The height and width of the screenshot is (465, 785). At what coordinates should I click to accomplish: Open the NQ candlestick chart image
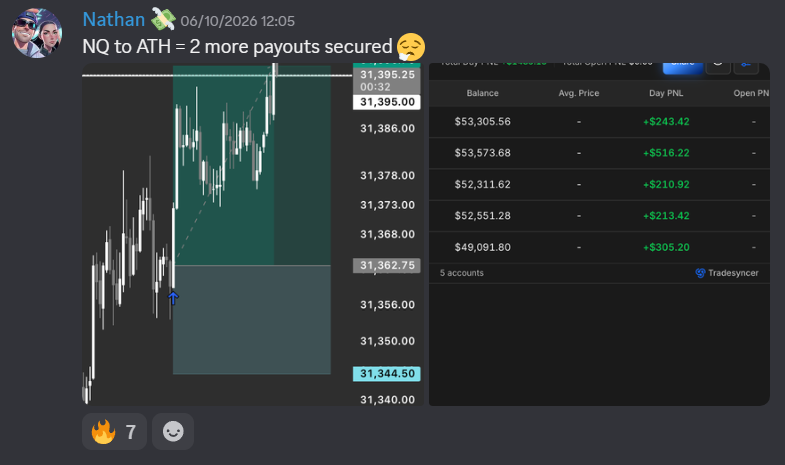click(253, 234)
